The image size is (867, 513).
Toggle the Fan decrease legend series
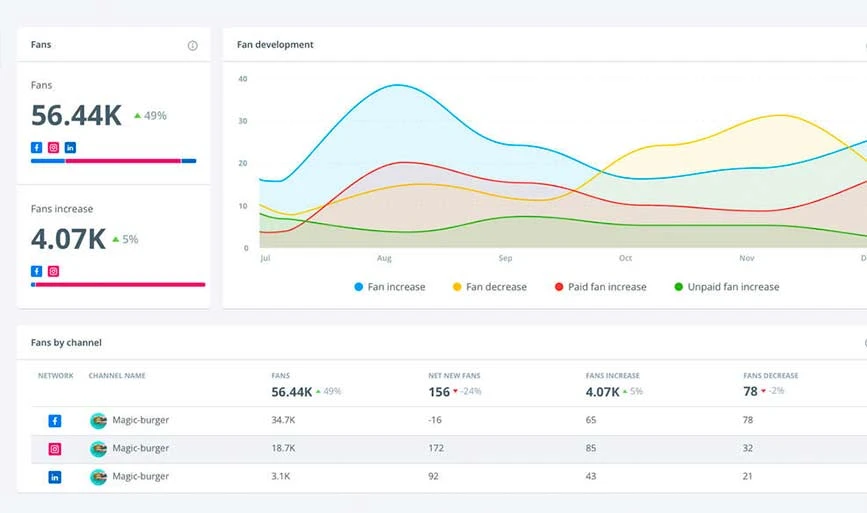pyautogui.click(x=488, y=287)
